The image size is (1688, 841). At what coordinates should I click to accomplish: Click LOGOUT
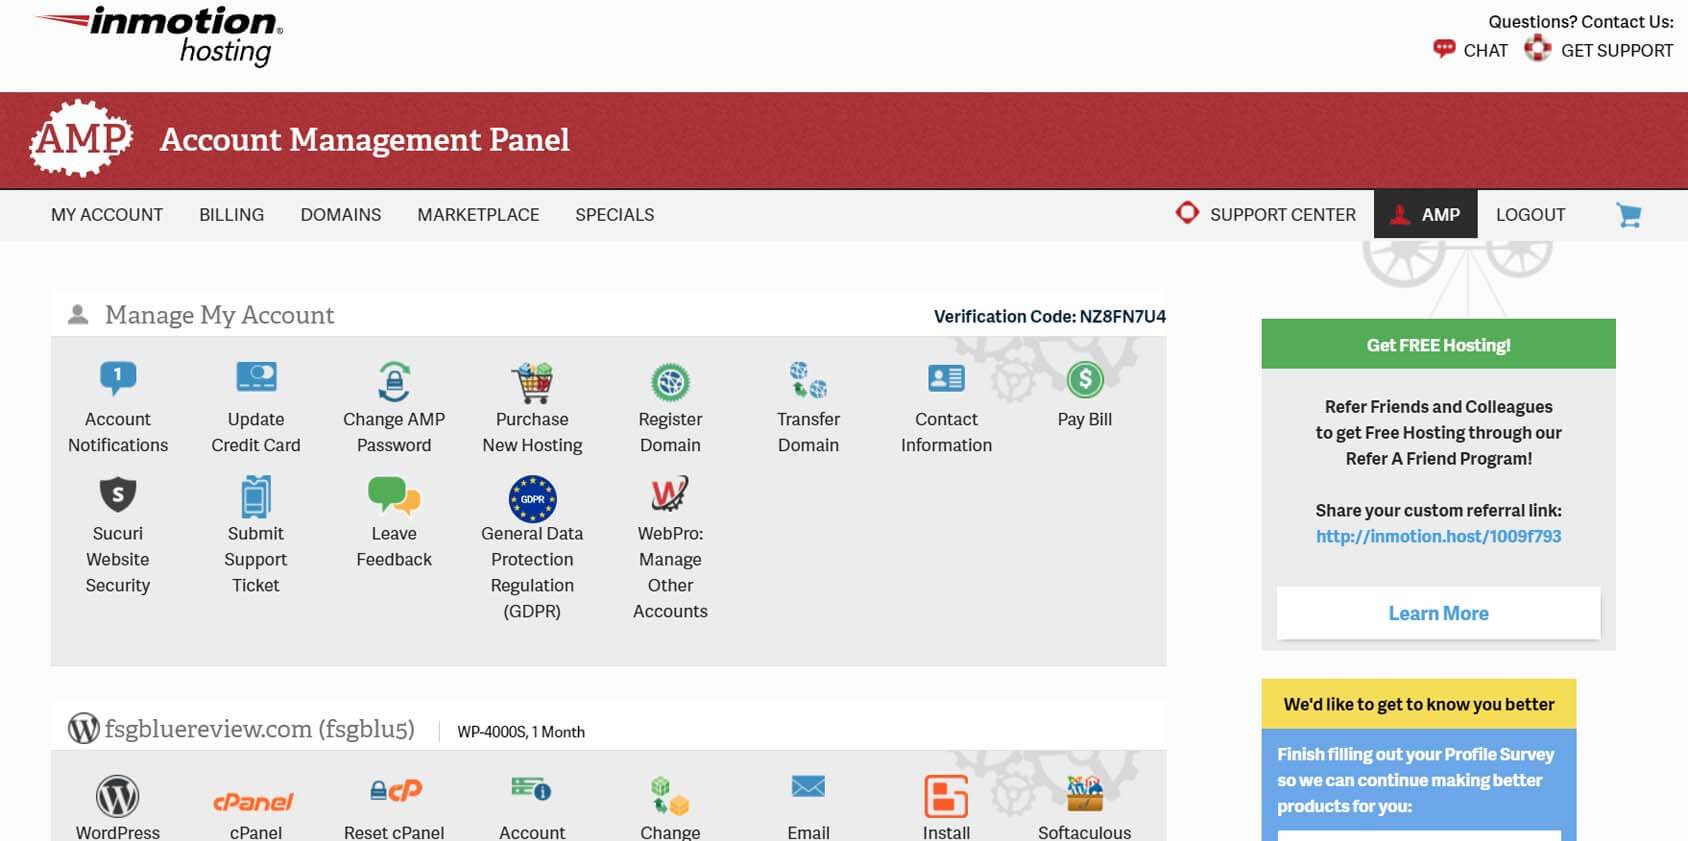click(x=1531, y=215)
